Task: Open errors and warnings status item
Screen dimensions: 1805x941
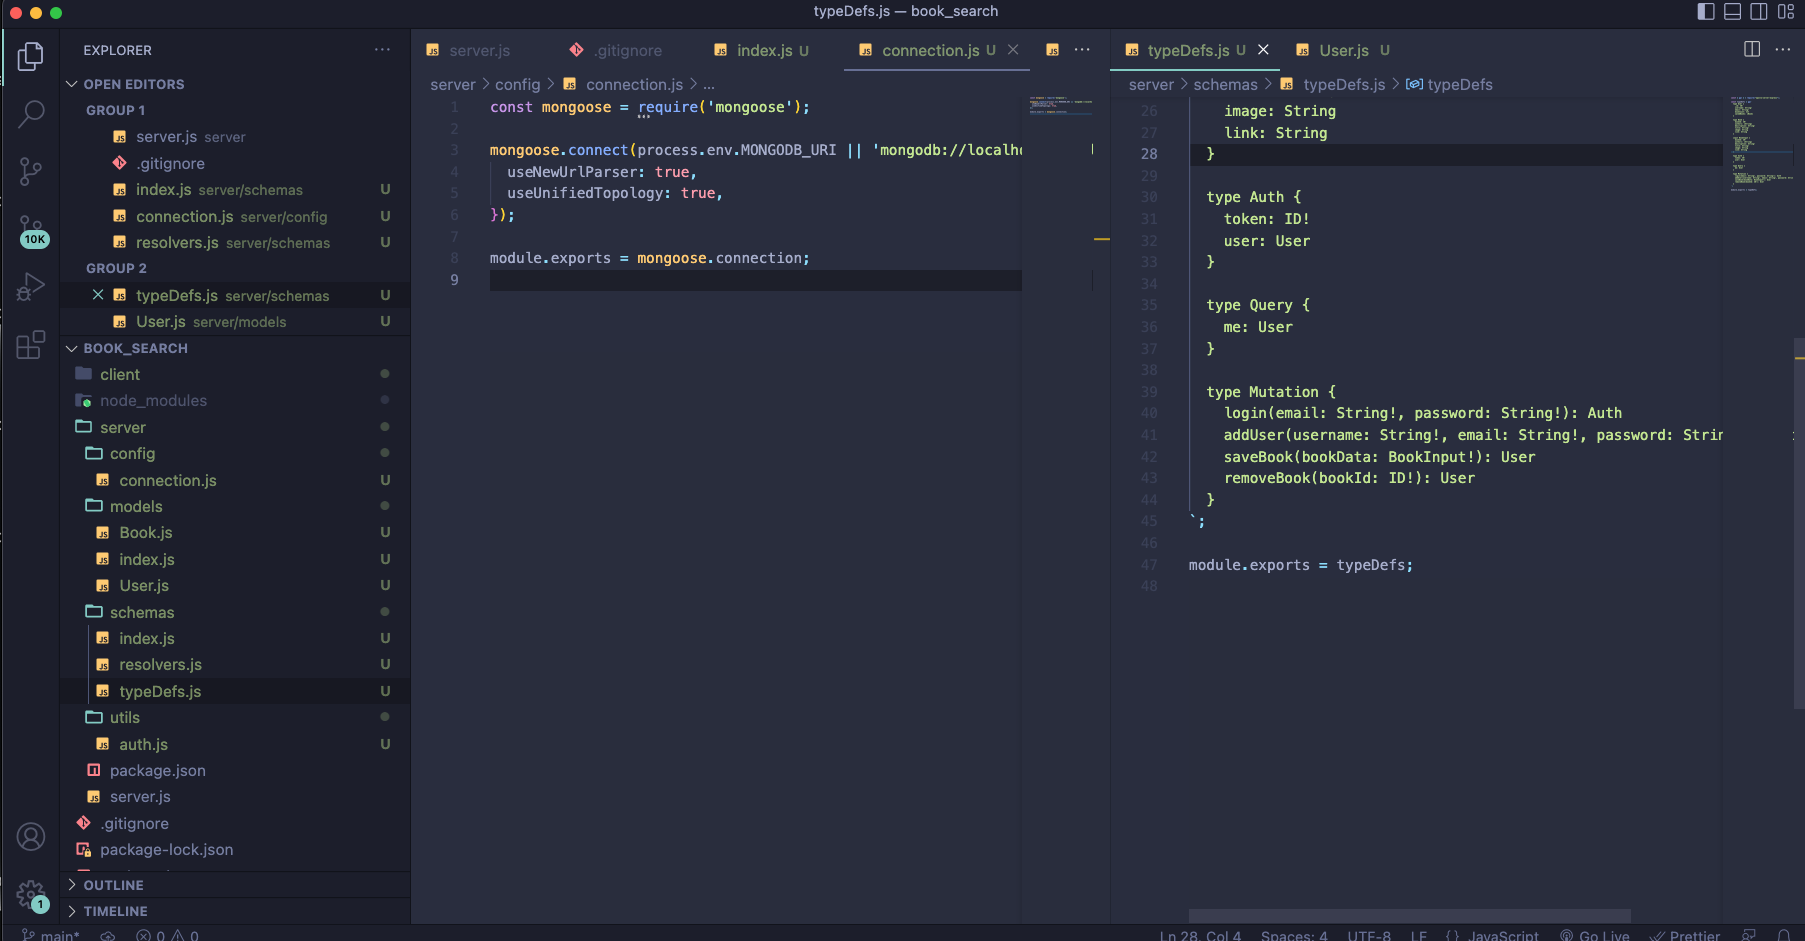Action: (x=167, y=935)
